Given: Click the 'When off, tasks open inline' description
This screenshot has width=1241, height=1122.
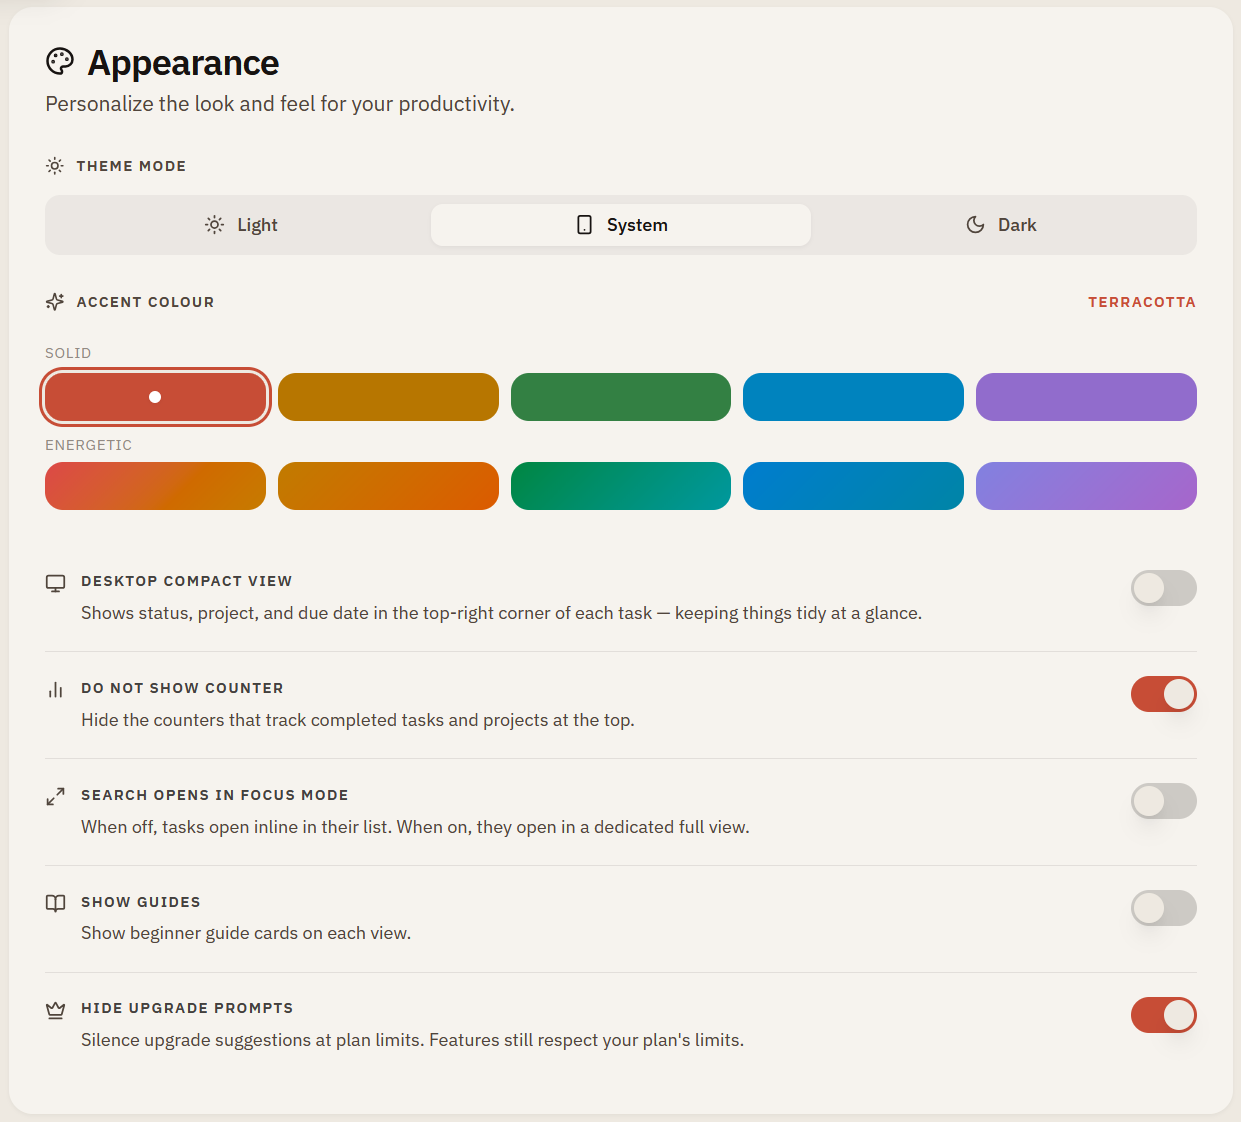Looking at the screenshot, I should coord(415,827).
